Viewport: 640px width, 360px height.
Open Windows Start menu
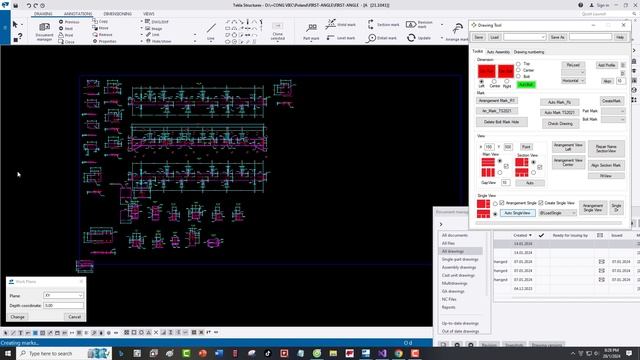coord(8,353)
